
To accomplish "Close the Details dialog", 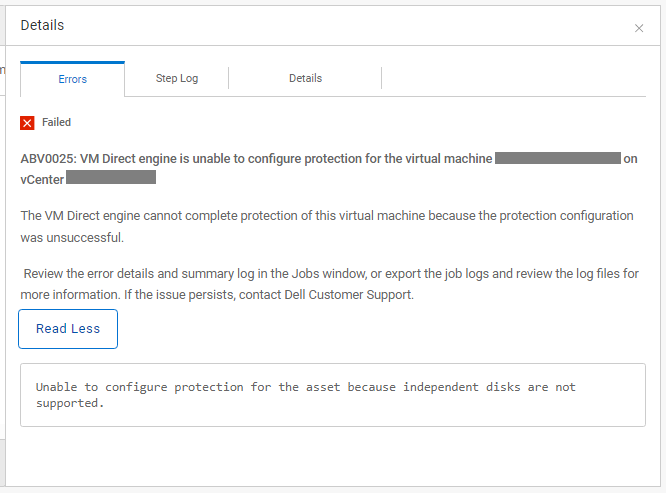I will tap(639, 28).
